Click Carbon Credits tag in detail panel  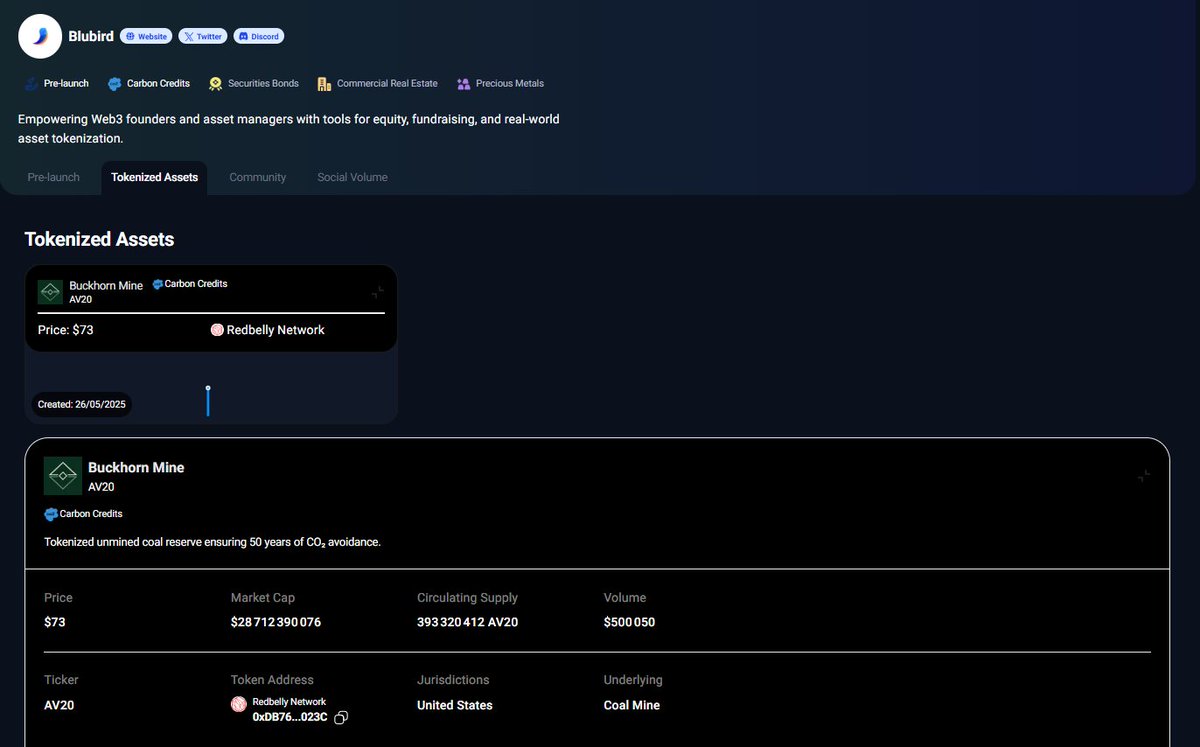[83, 514]
